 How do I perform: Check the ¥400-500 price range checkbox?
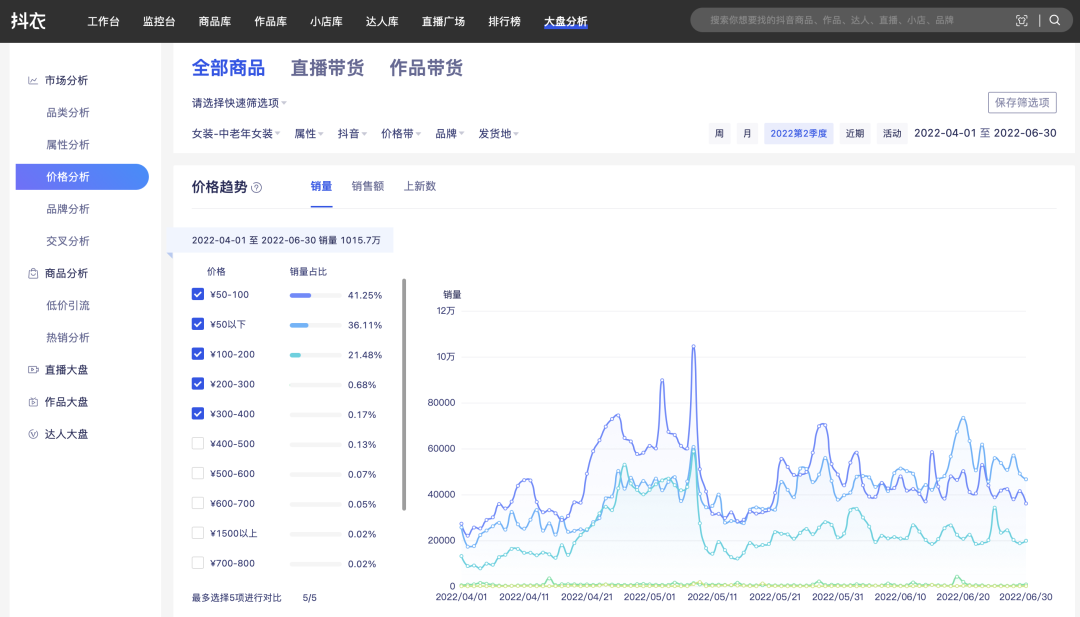click(198, 444)
